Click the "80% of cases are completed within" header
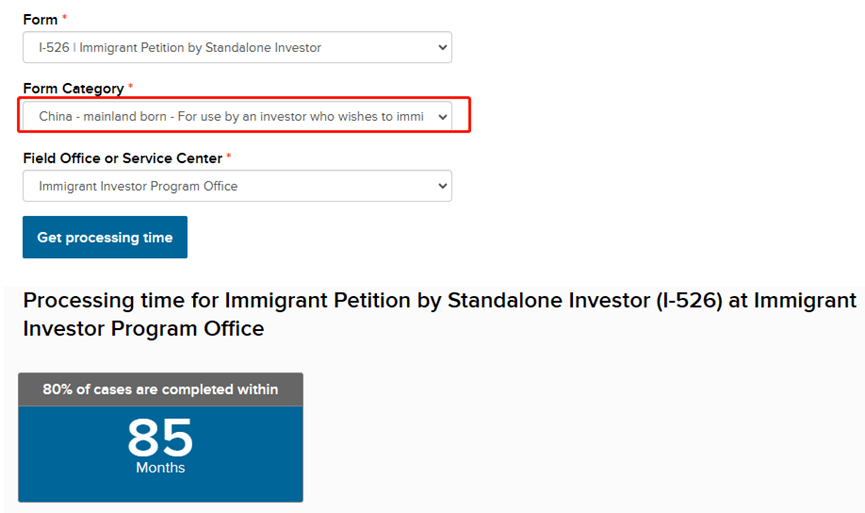The width and height of the screenshot is (865, 513). (x=160, y=389)
